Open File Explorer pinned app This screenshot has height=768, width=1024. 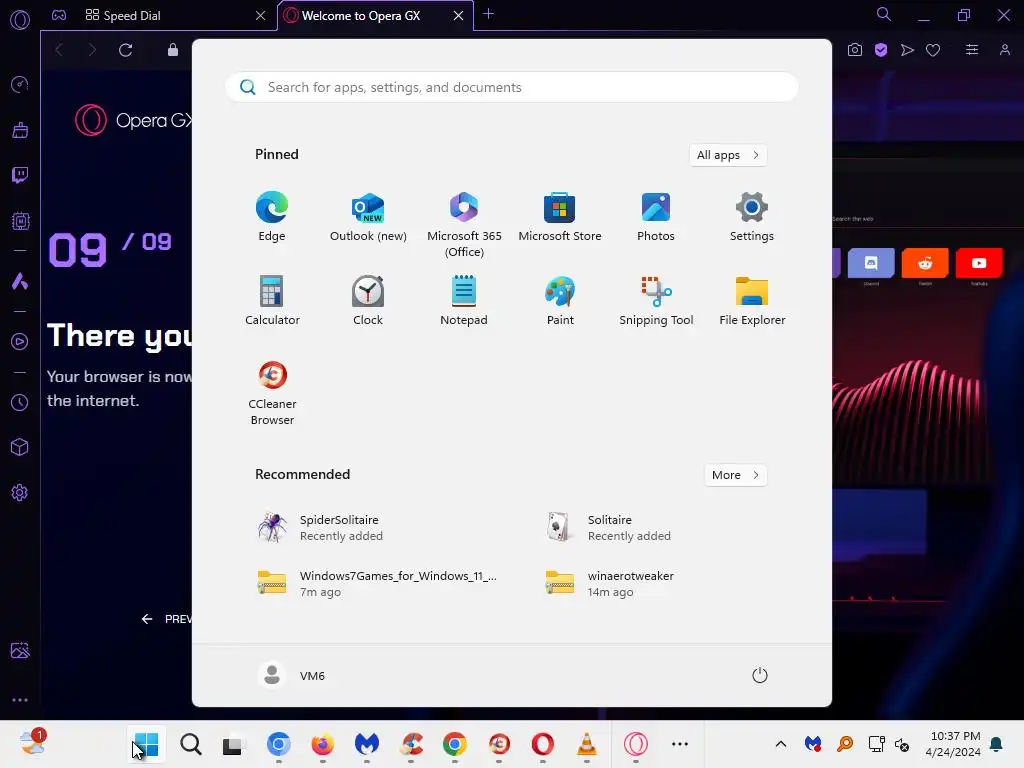pyautogui.click(x=752, y=300)
